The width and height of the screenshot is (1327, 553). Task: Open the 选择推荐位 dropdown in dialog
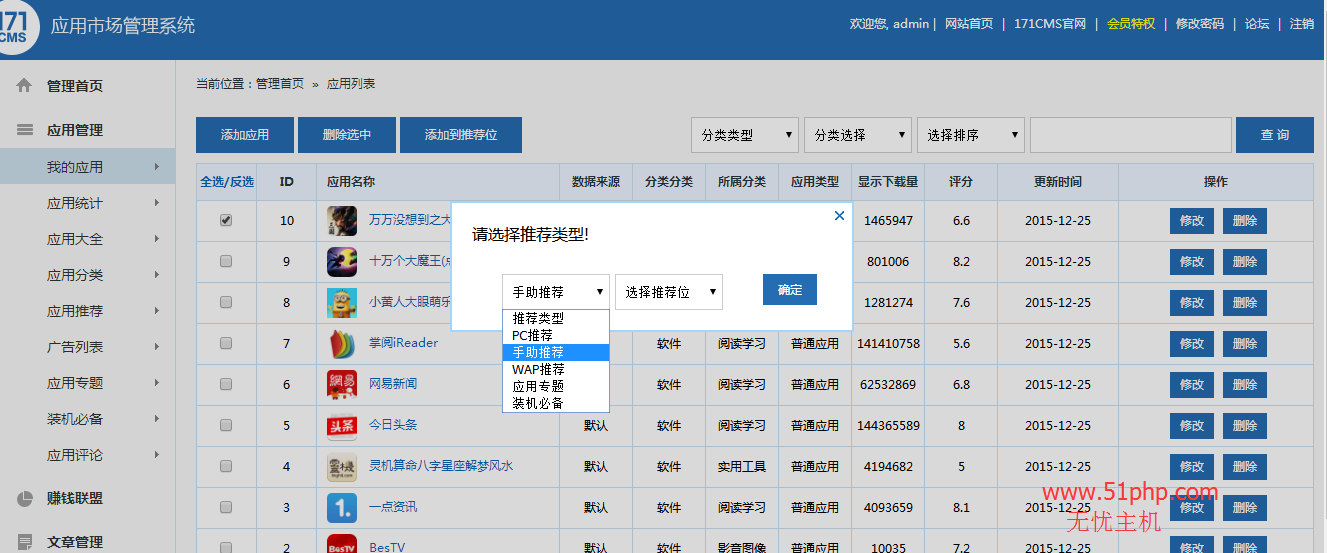(x=668, y=292)
